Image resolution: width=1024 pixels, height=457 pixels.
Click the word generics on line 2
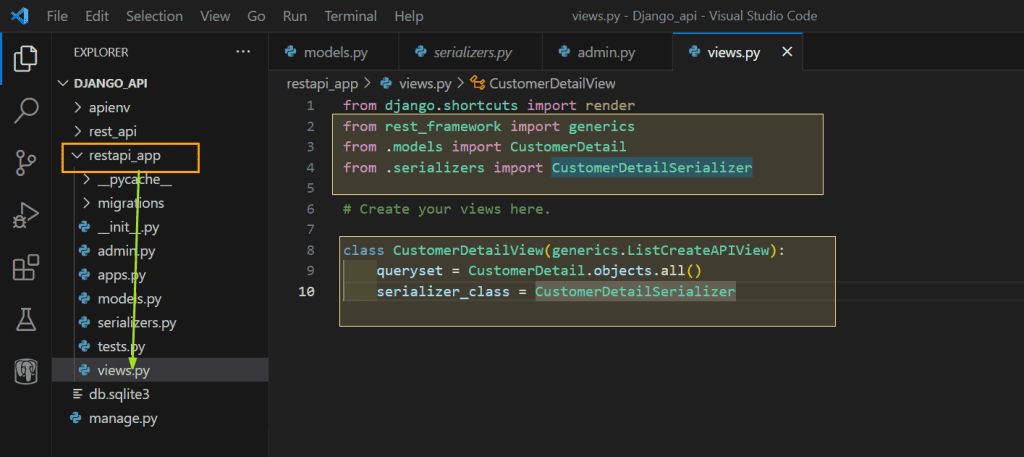(601, 126)
